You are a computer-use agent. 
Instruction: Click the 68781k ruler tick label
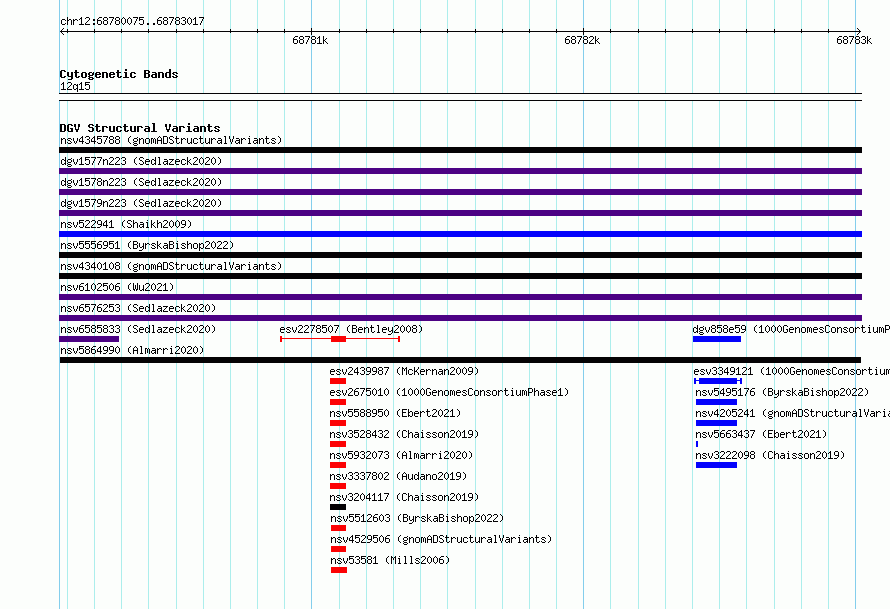point(310,40)
